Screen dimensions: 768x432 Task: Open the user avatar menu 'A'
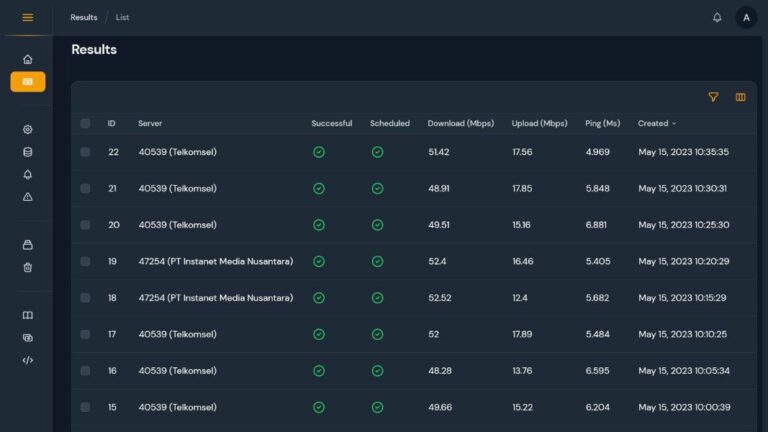(x=746, y=17)
